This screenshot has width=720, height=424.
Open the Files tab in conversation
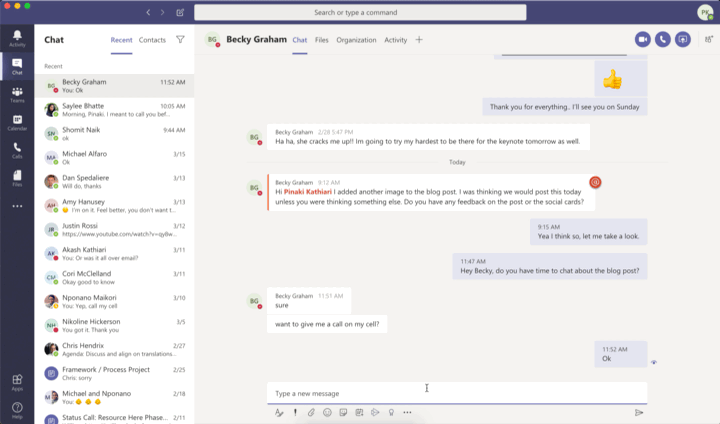tap(321, 40)
